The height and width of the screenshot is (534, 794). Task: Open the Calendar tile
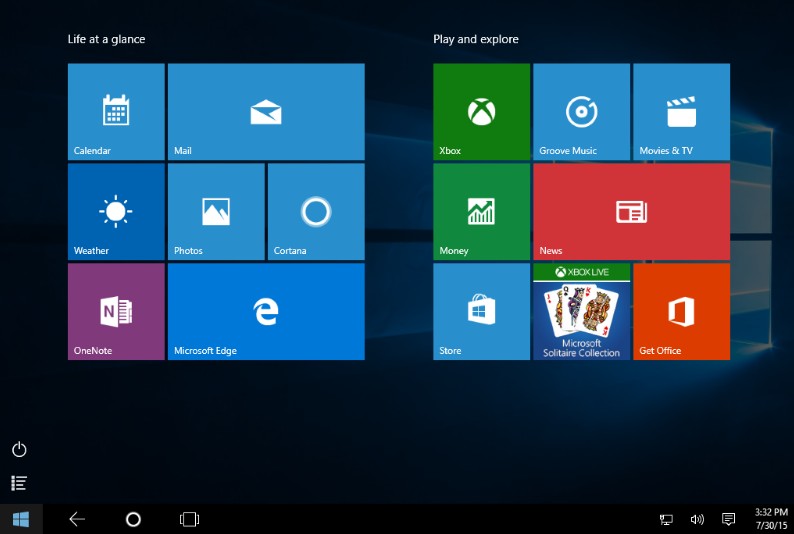[x=116, y=111]
